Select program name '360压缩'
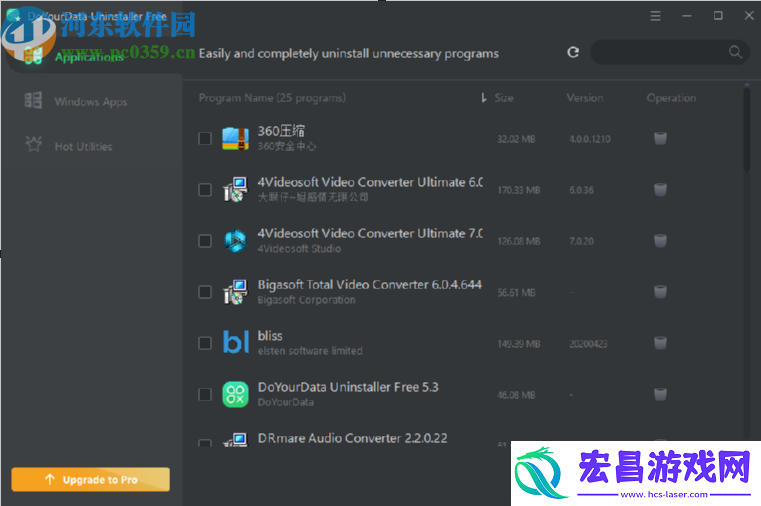Image resolution: width=761 pixels, height=506 pixels. point(281,131)
